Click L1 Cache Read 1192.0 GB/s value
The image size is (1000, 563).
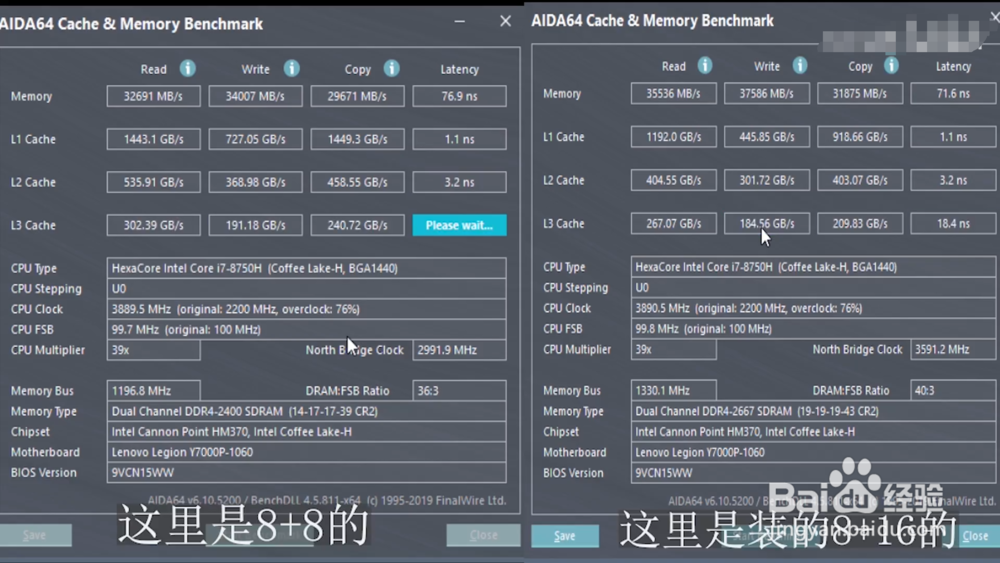click(x=673, y=136)
